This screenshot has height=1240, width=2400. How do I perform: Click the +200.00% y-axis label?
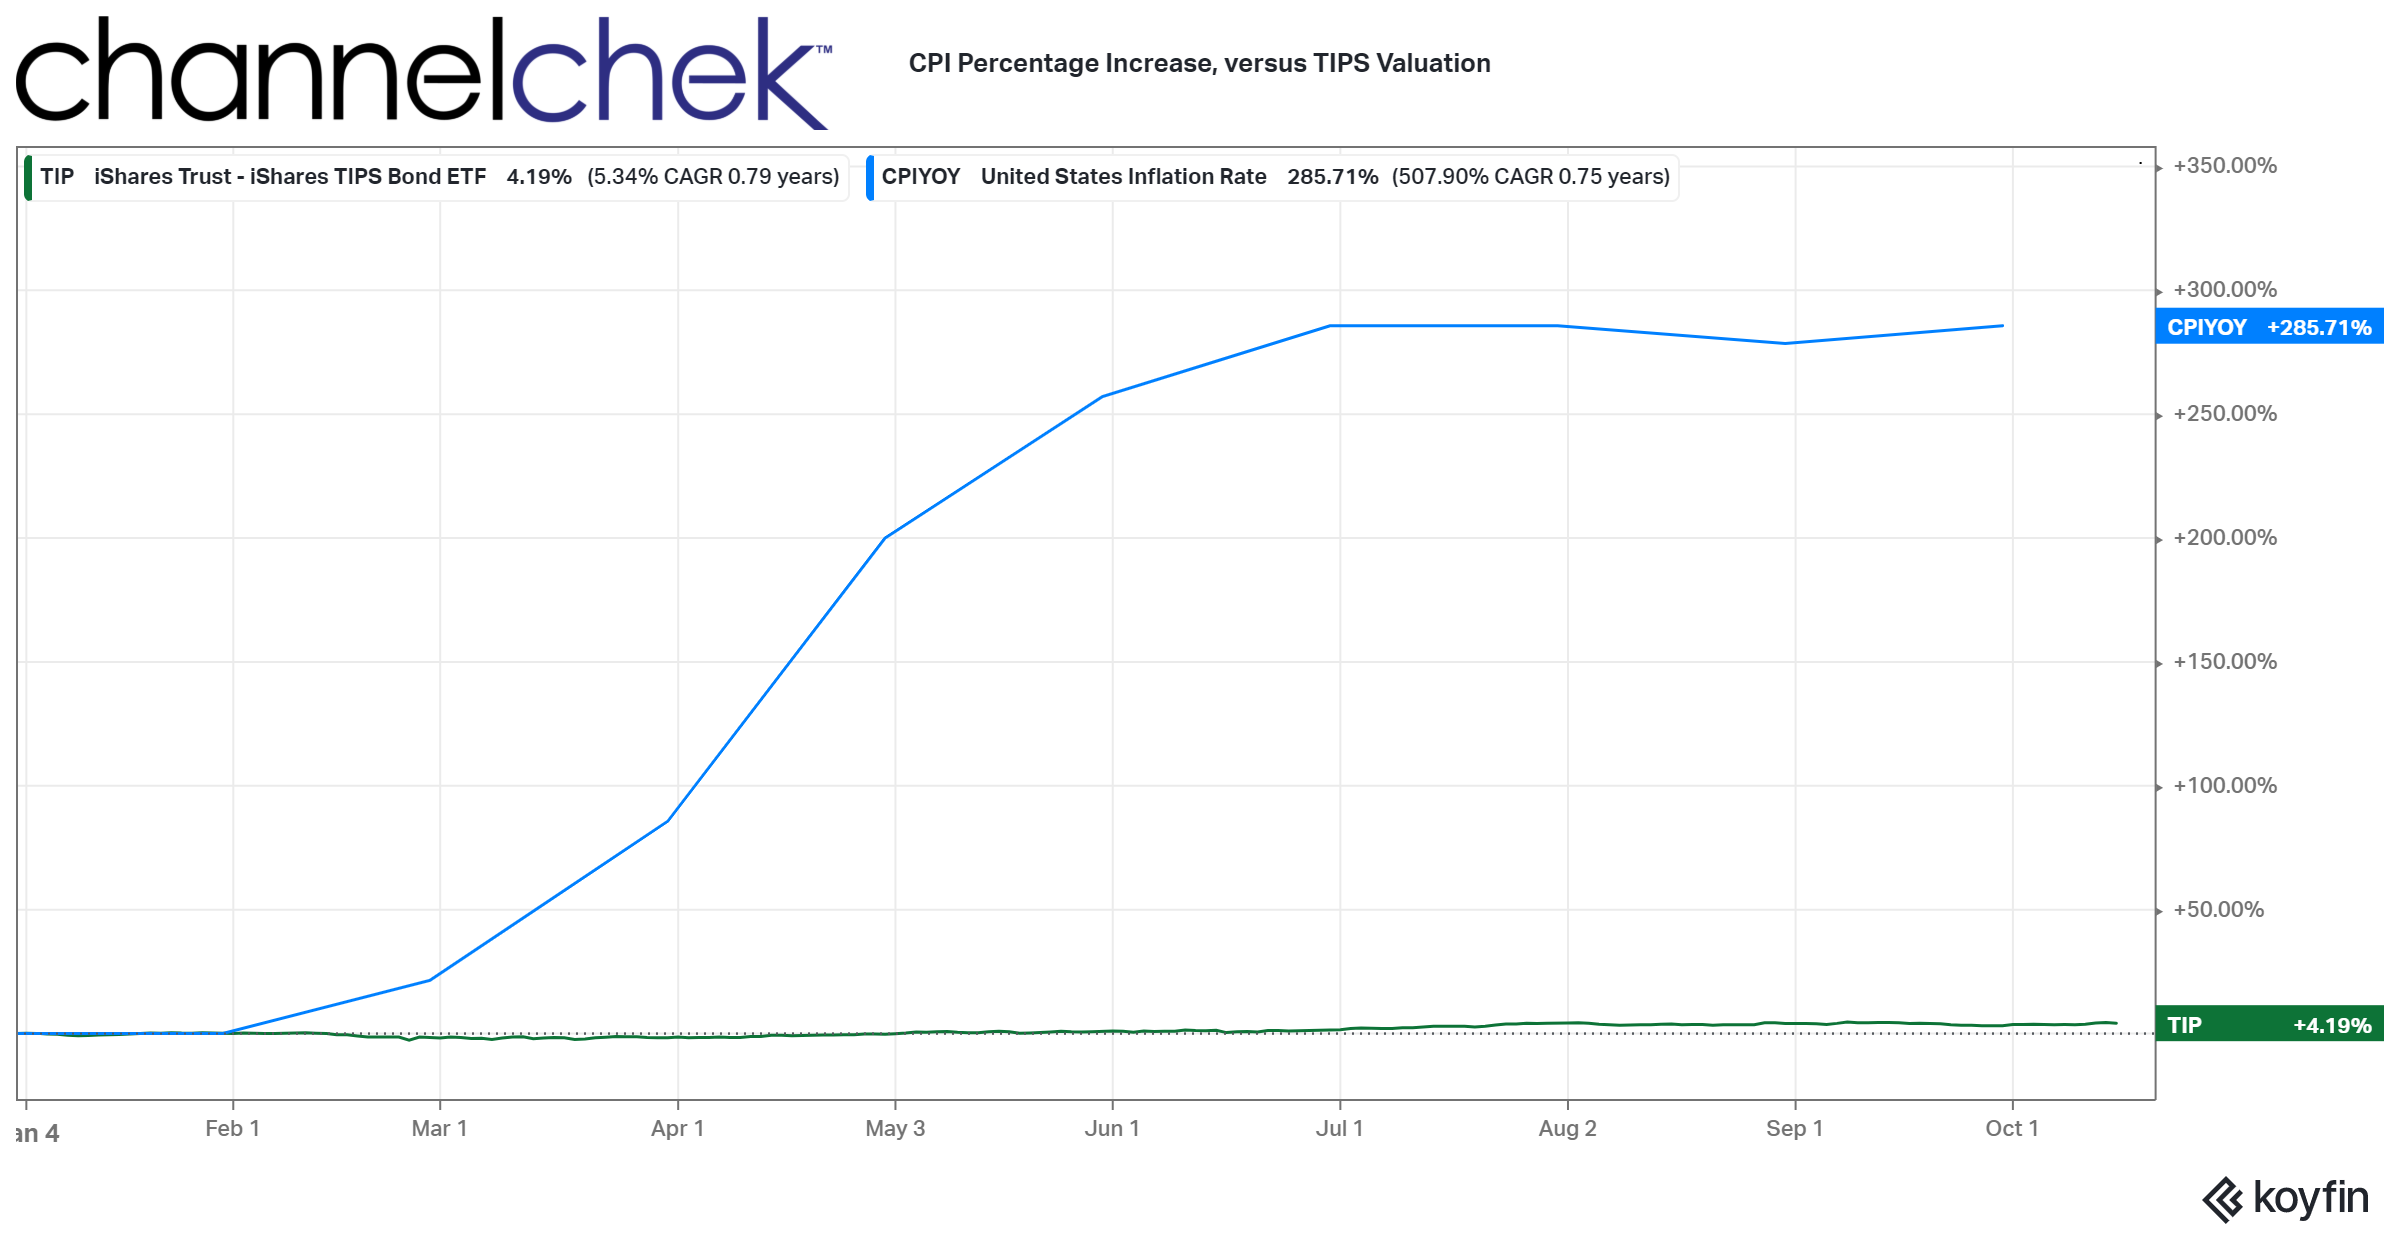pyautogui.click(x=2224, y=537)
